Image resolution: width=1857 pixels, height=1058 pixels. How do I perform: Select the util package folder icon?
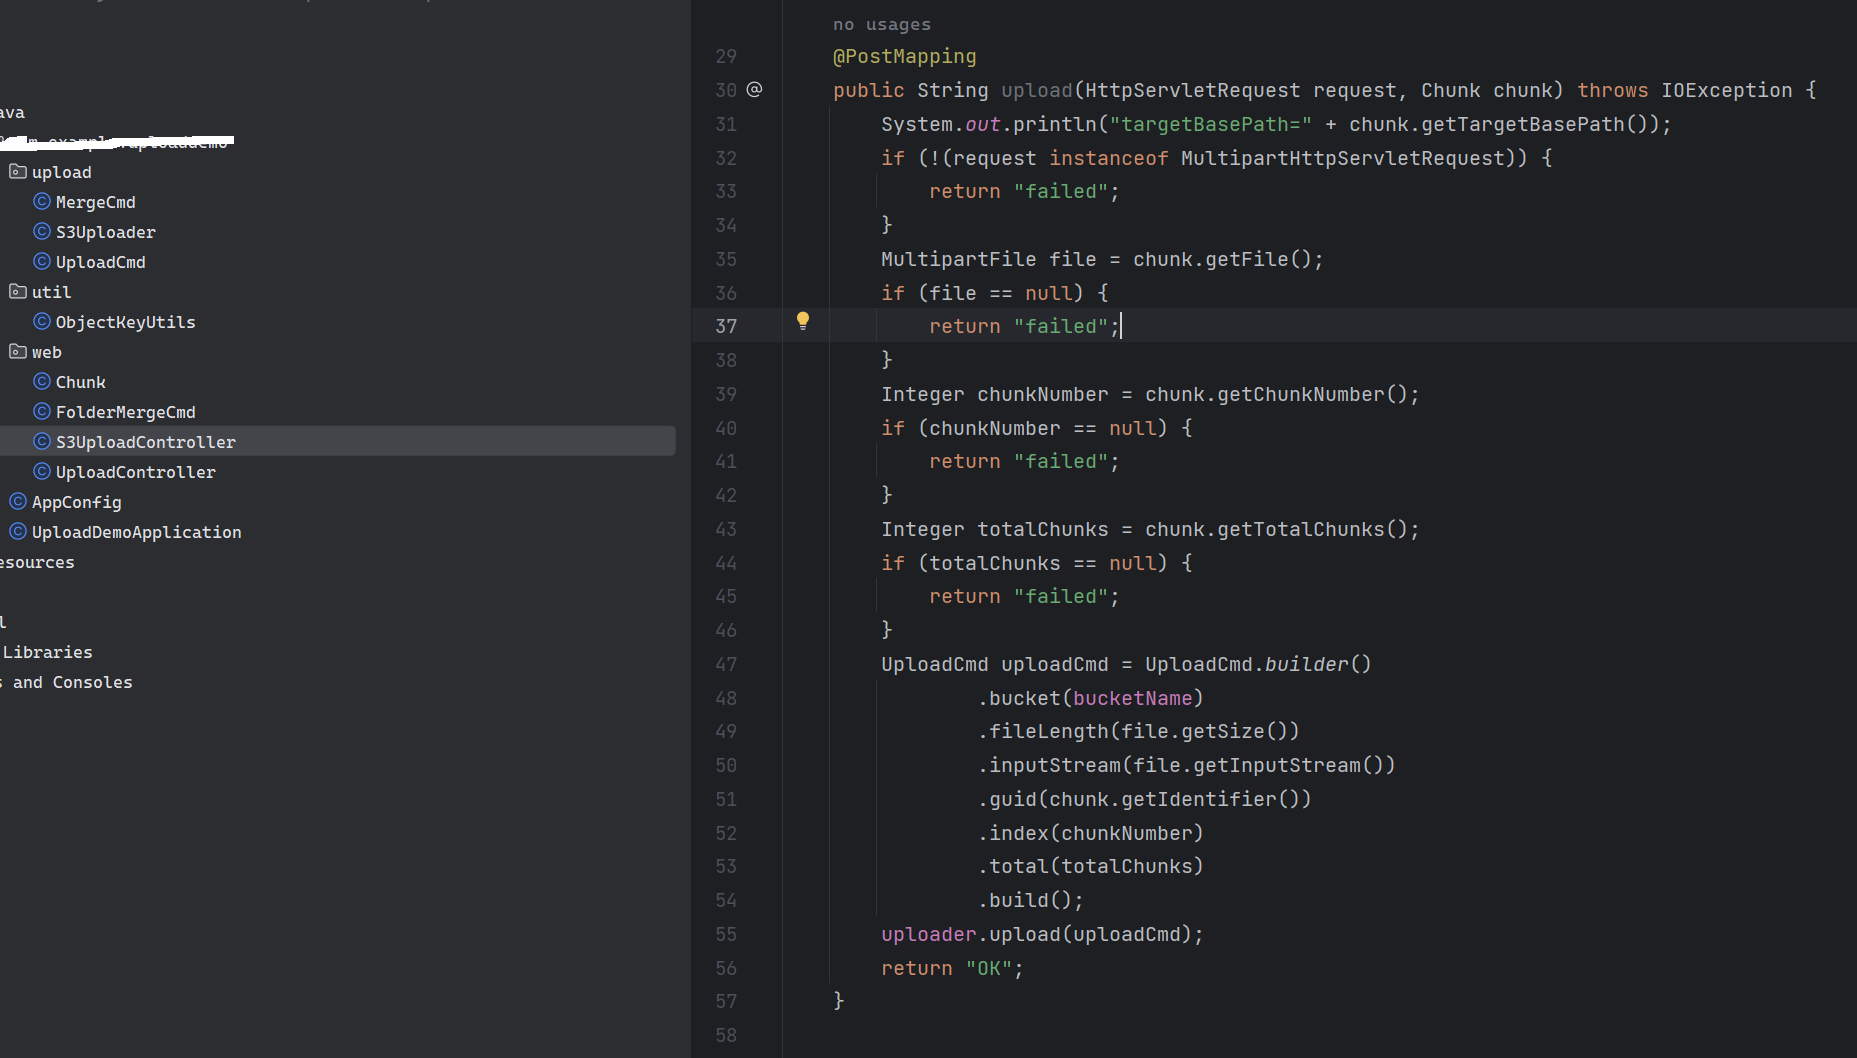pyautogui.click(x=18, y=292)
